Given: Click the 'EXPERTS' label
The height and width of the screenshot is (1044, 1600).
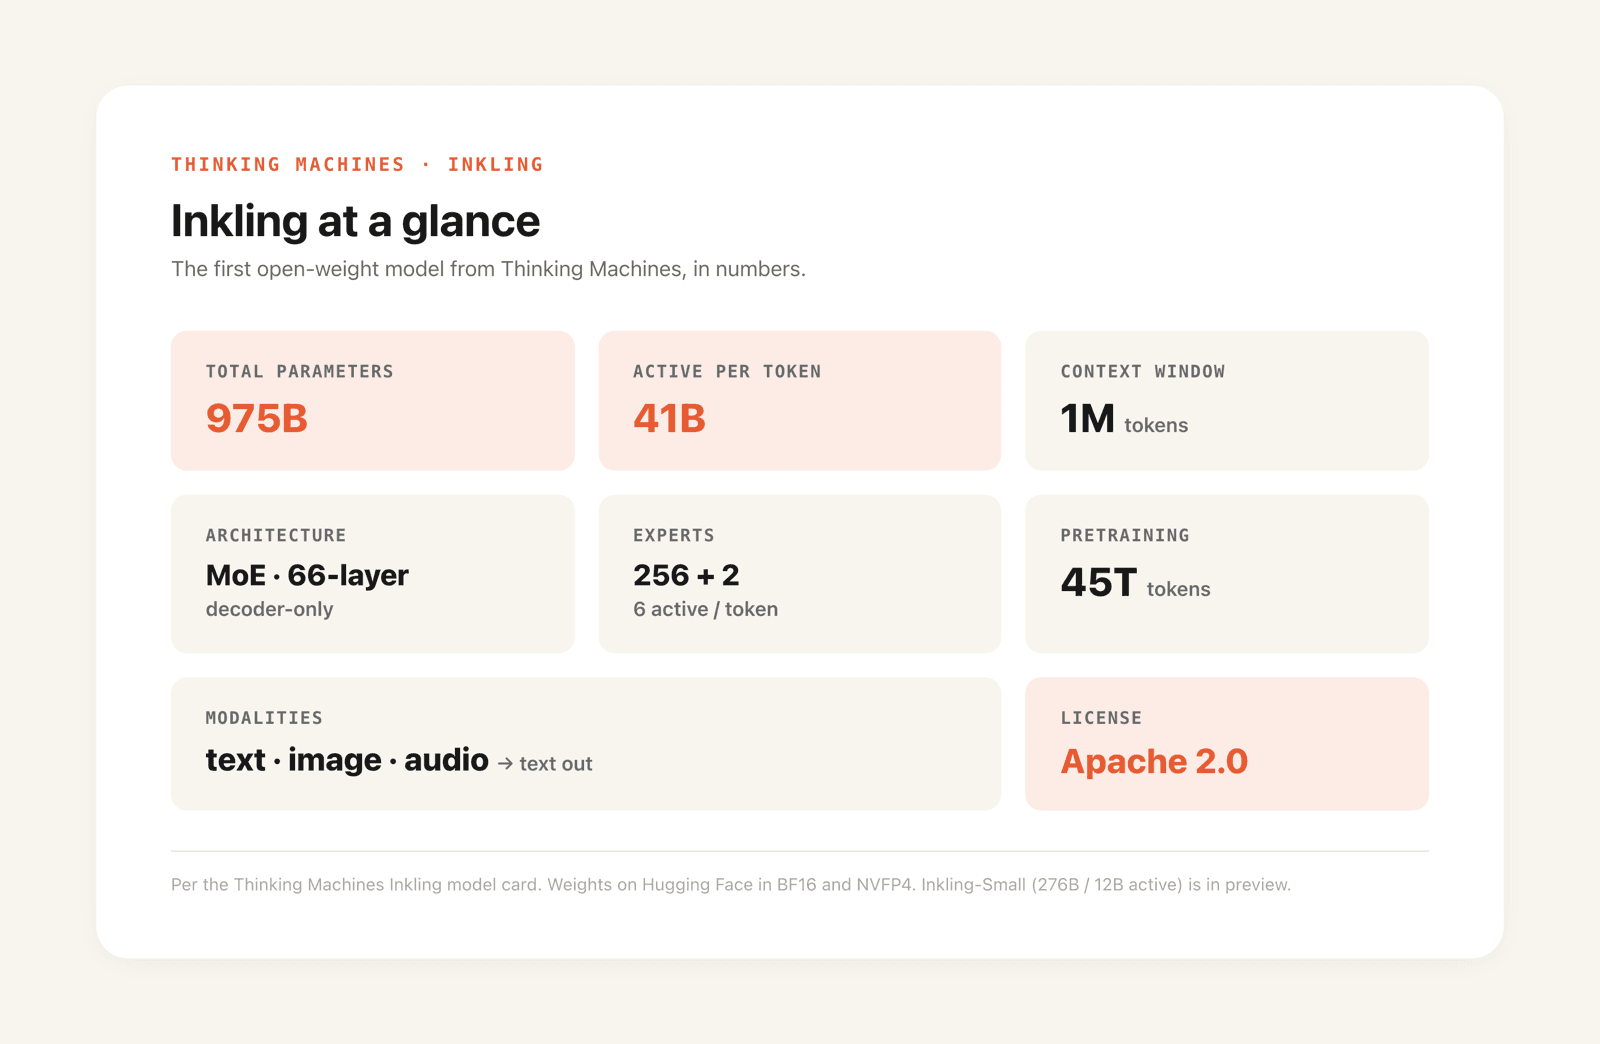Looking at the screenshot, I should 674,535.
